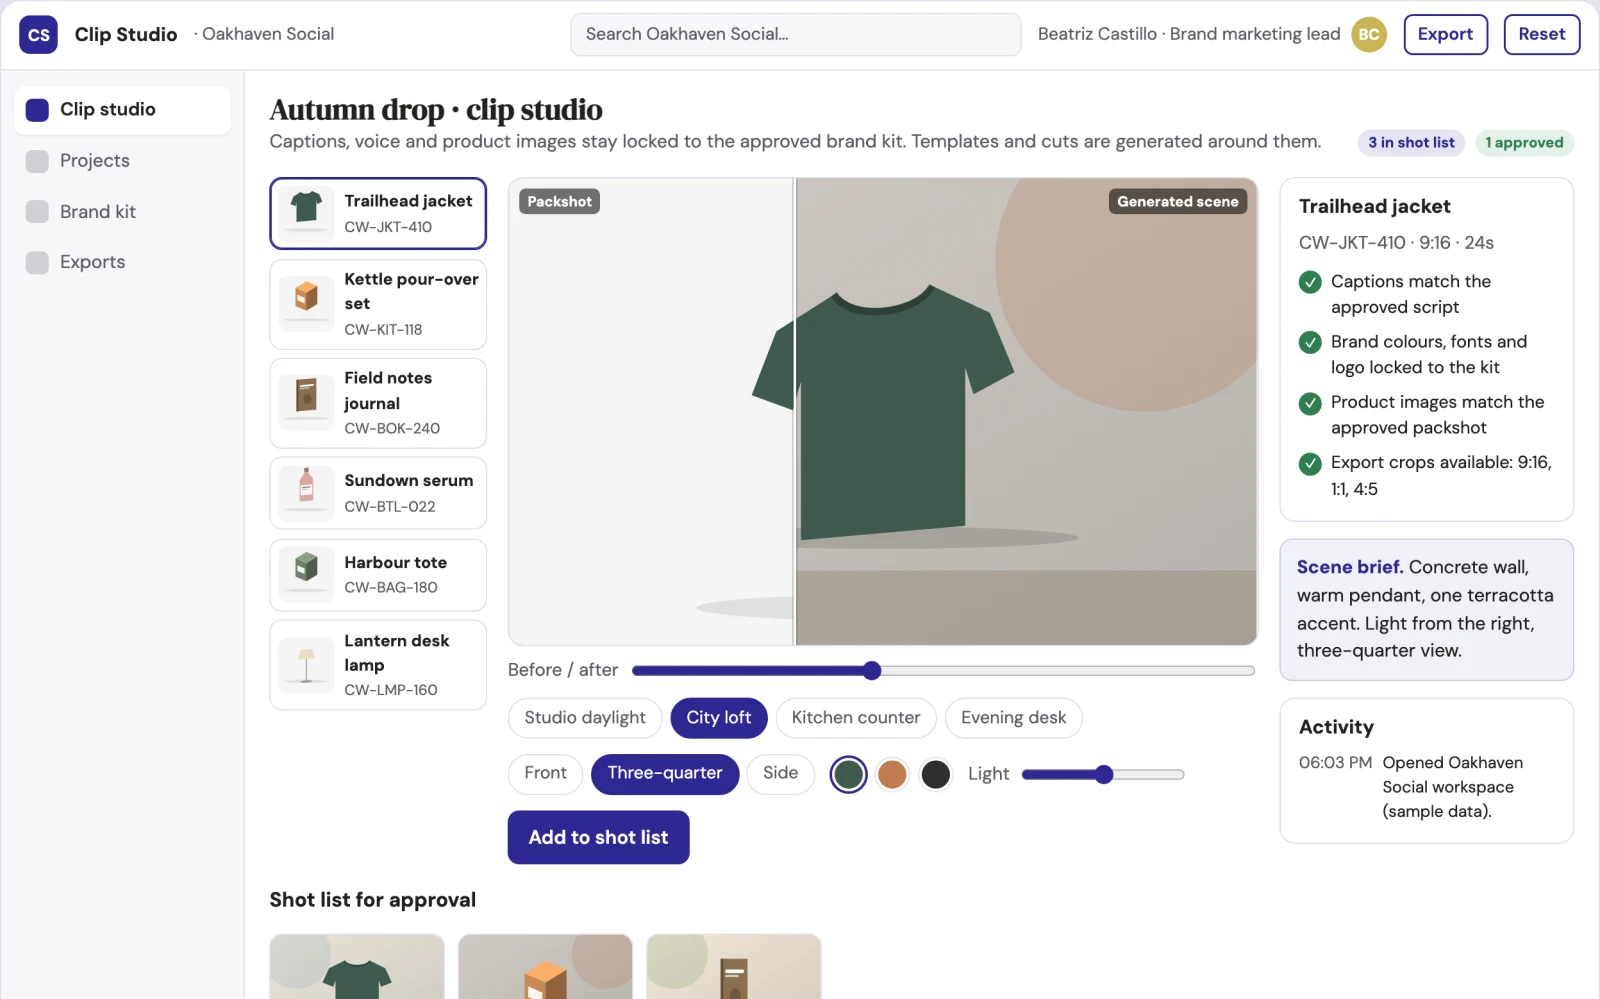The width and height of the screenshot is (1600, 999).
Task: Click the Light slider handle
Action: point(1104,774)
